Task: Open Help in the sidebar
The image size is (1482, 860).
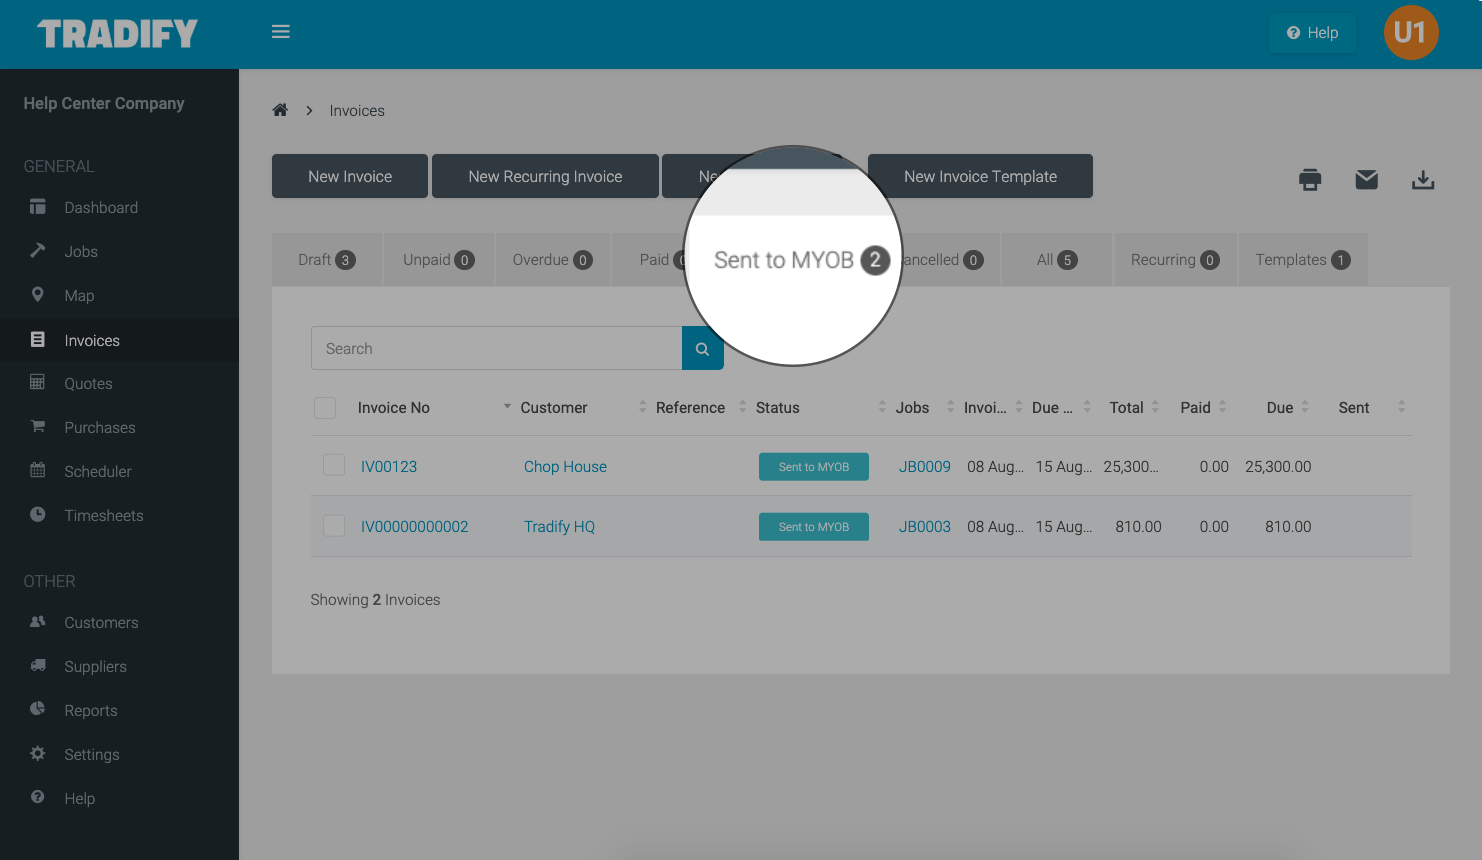Action: pos(80,799)
